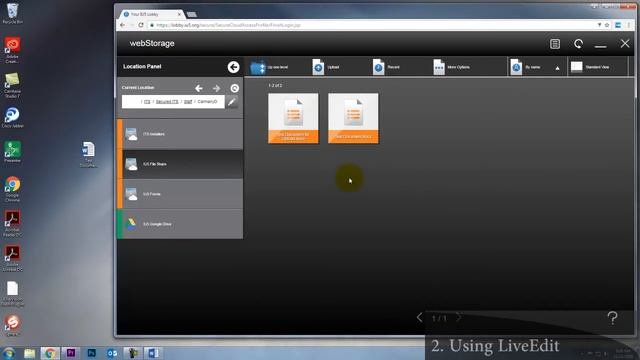
Task: Select the Word document on the desktop
Action: click(88, 154)
